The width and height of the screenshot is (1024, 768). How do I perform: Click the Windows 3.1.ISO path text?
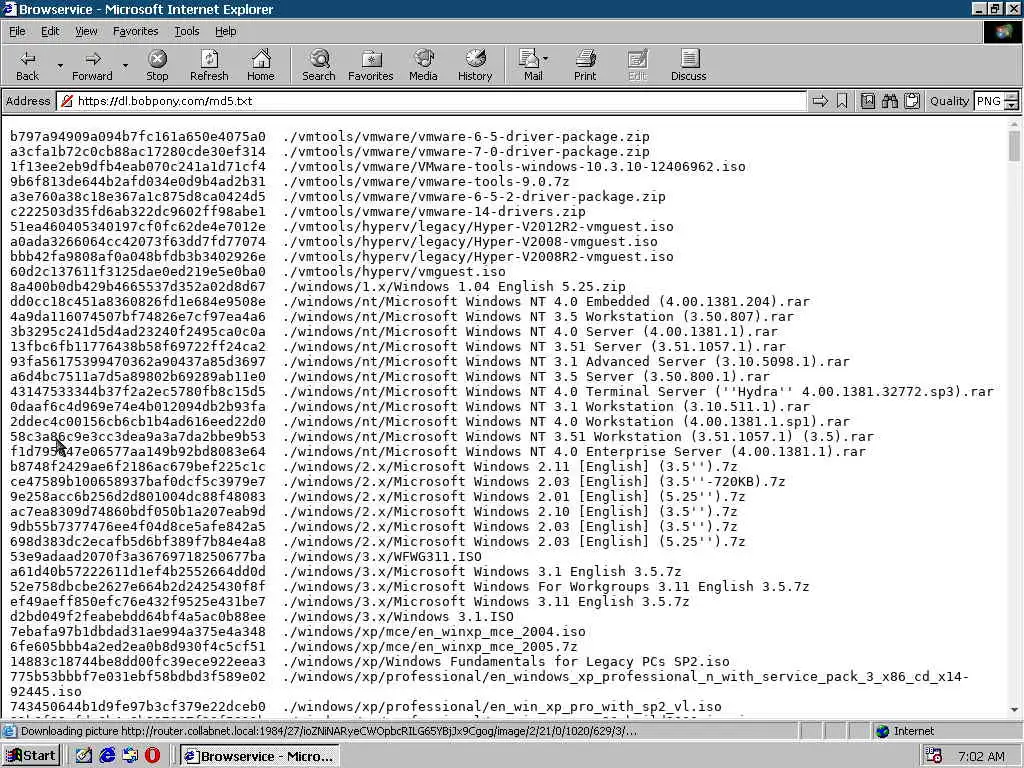[x=398, y=617]
